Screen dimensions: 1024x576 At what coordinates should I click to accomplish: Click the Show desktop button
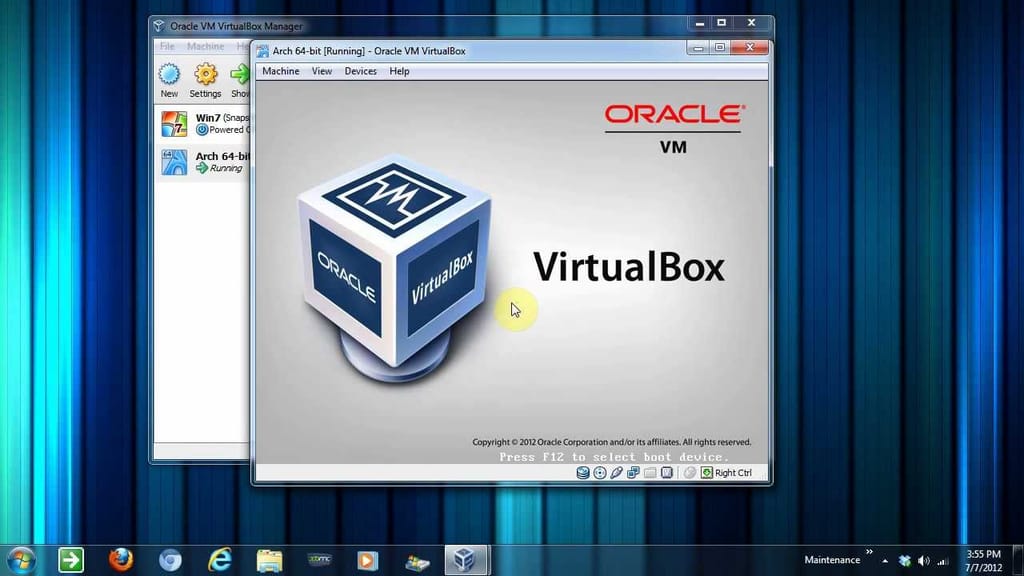click(x=1018, y=560)
